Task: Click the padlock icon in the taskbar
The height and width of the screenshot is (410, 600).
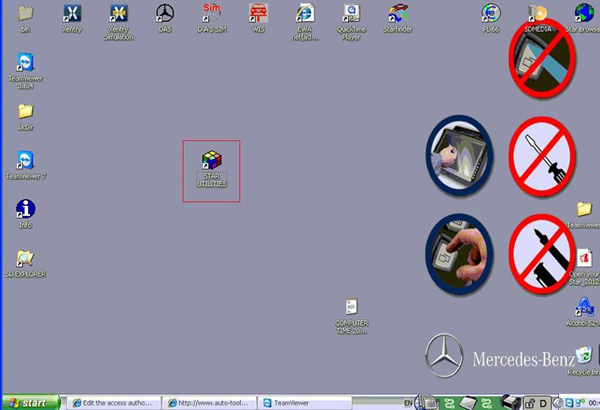Action: (530, 403)
